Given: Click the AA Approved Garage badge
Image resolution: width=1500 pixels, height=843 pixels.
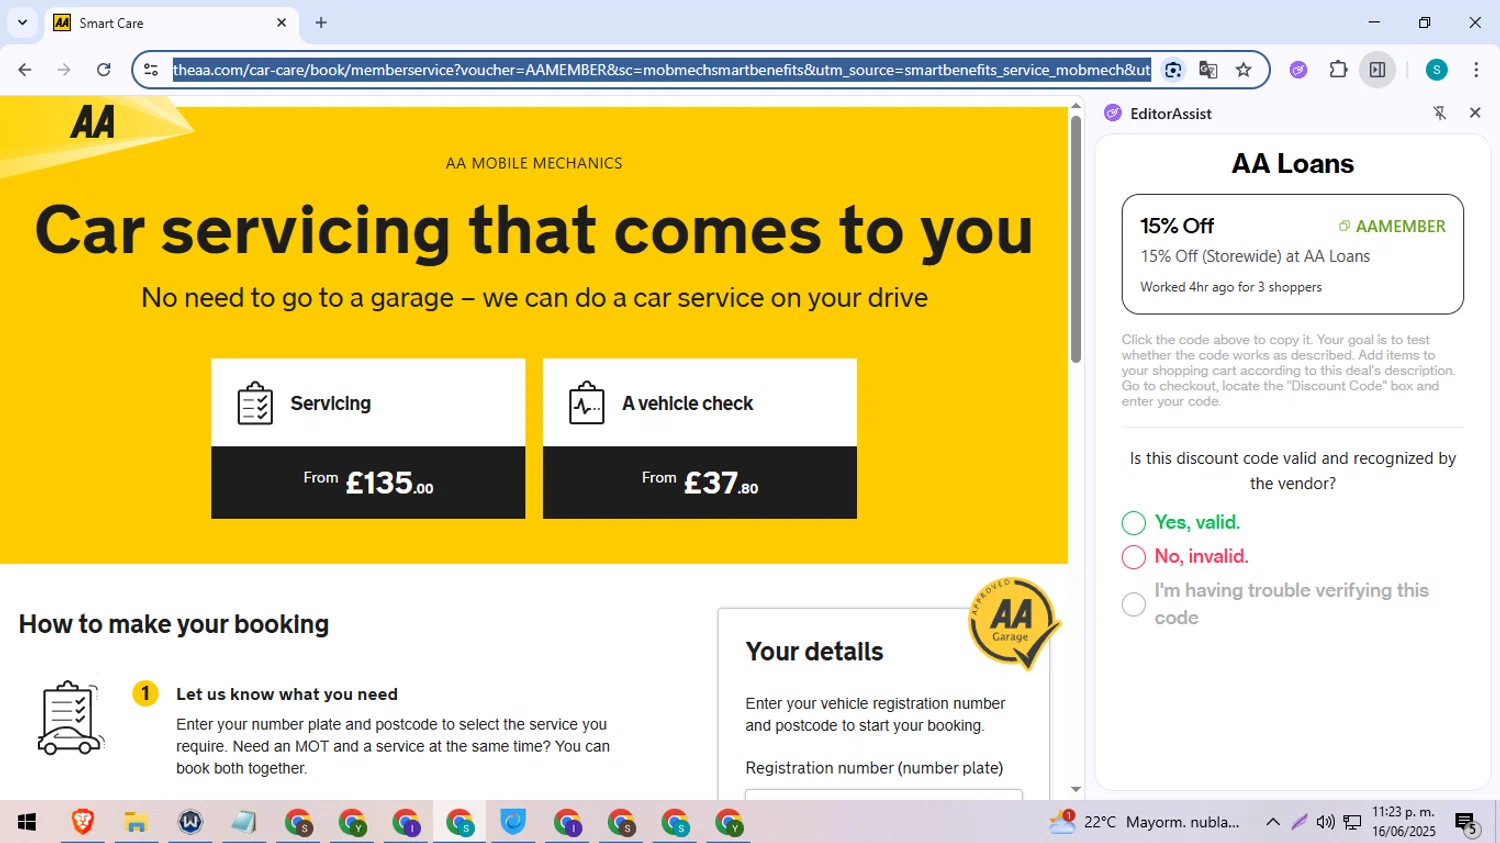Looking at the screenshot, I should tap(1012, 623).
